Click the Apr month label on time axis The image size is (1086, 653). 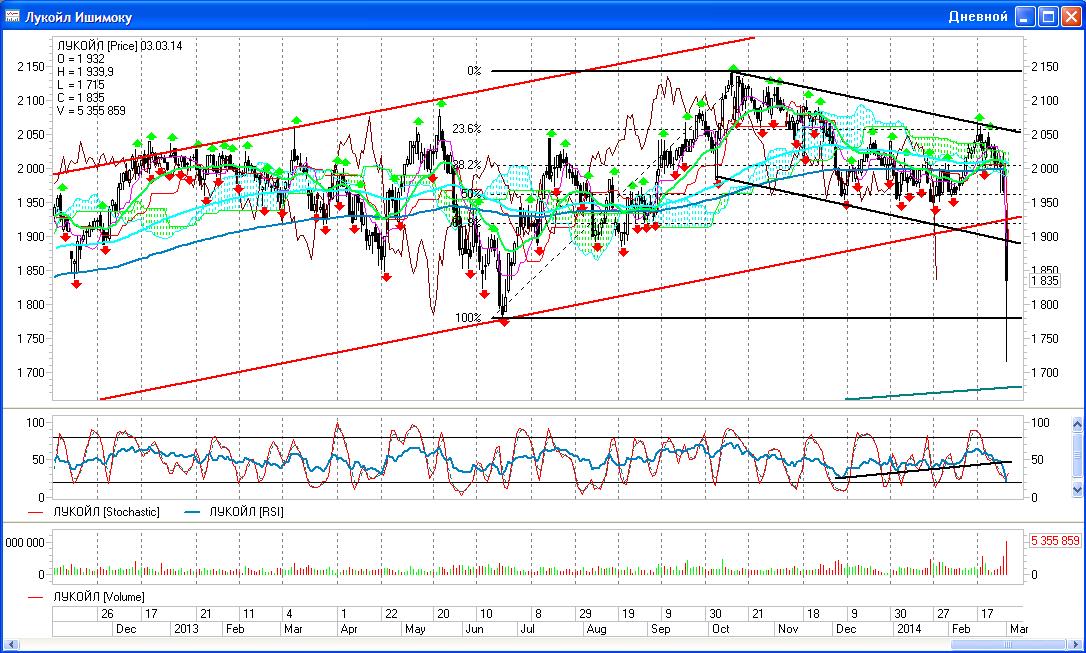click(349, 629)
